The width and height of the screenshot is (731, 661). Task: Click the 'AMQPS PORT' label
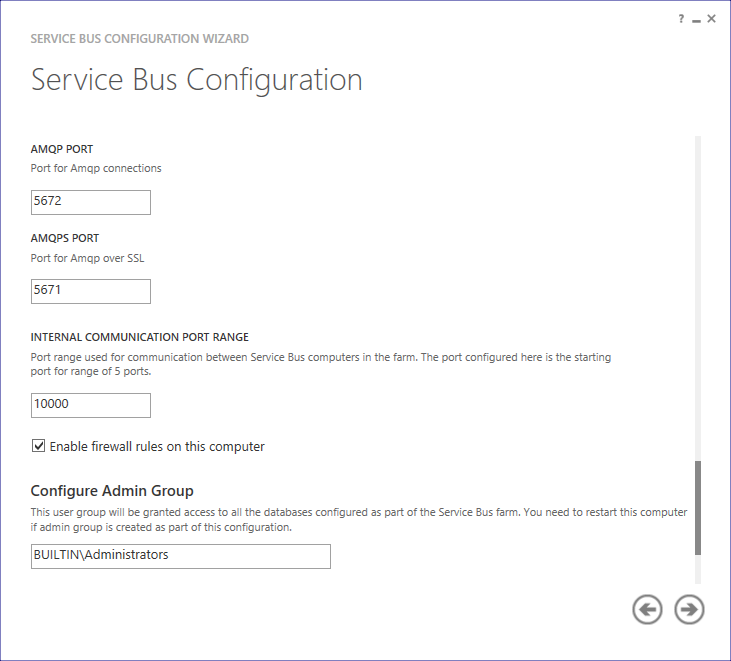tap(65, 238)
